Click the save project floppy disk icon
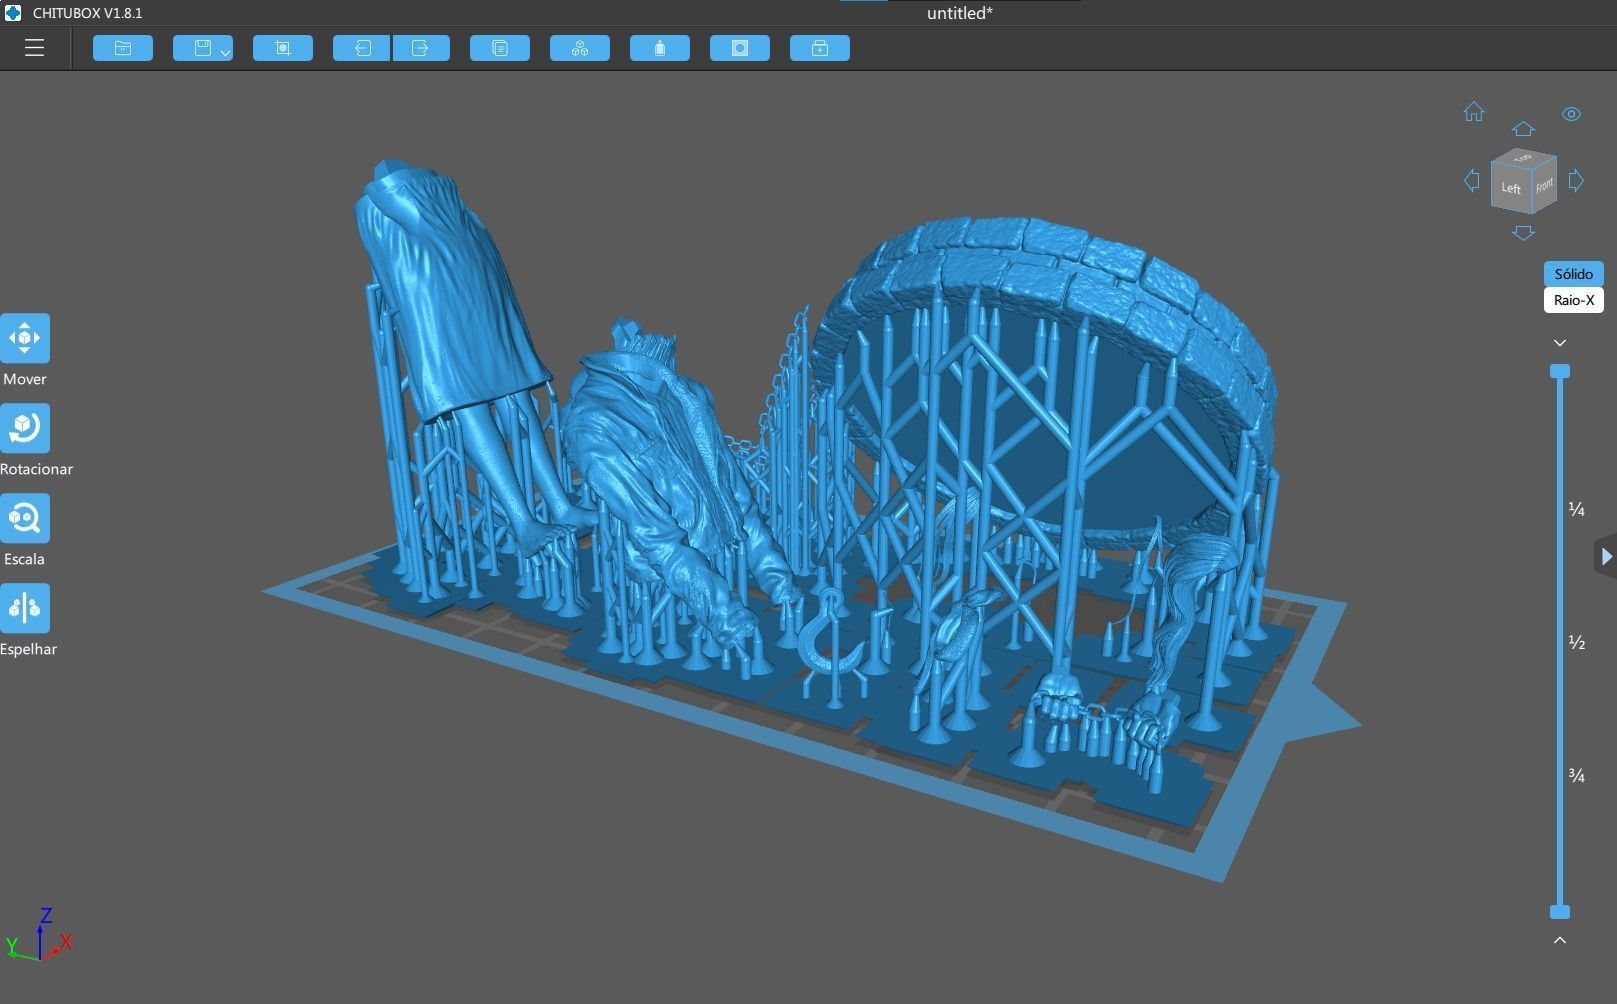 pyautogui.click(x=202, y=48)
